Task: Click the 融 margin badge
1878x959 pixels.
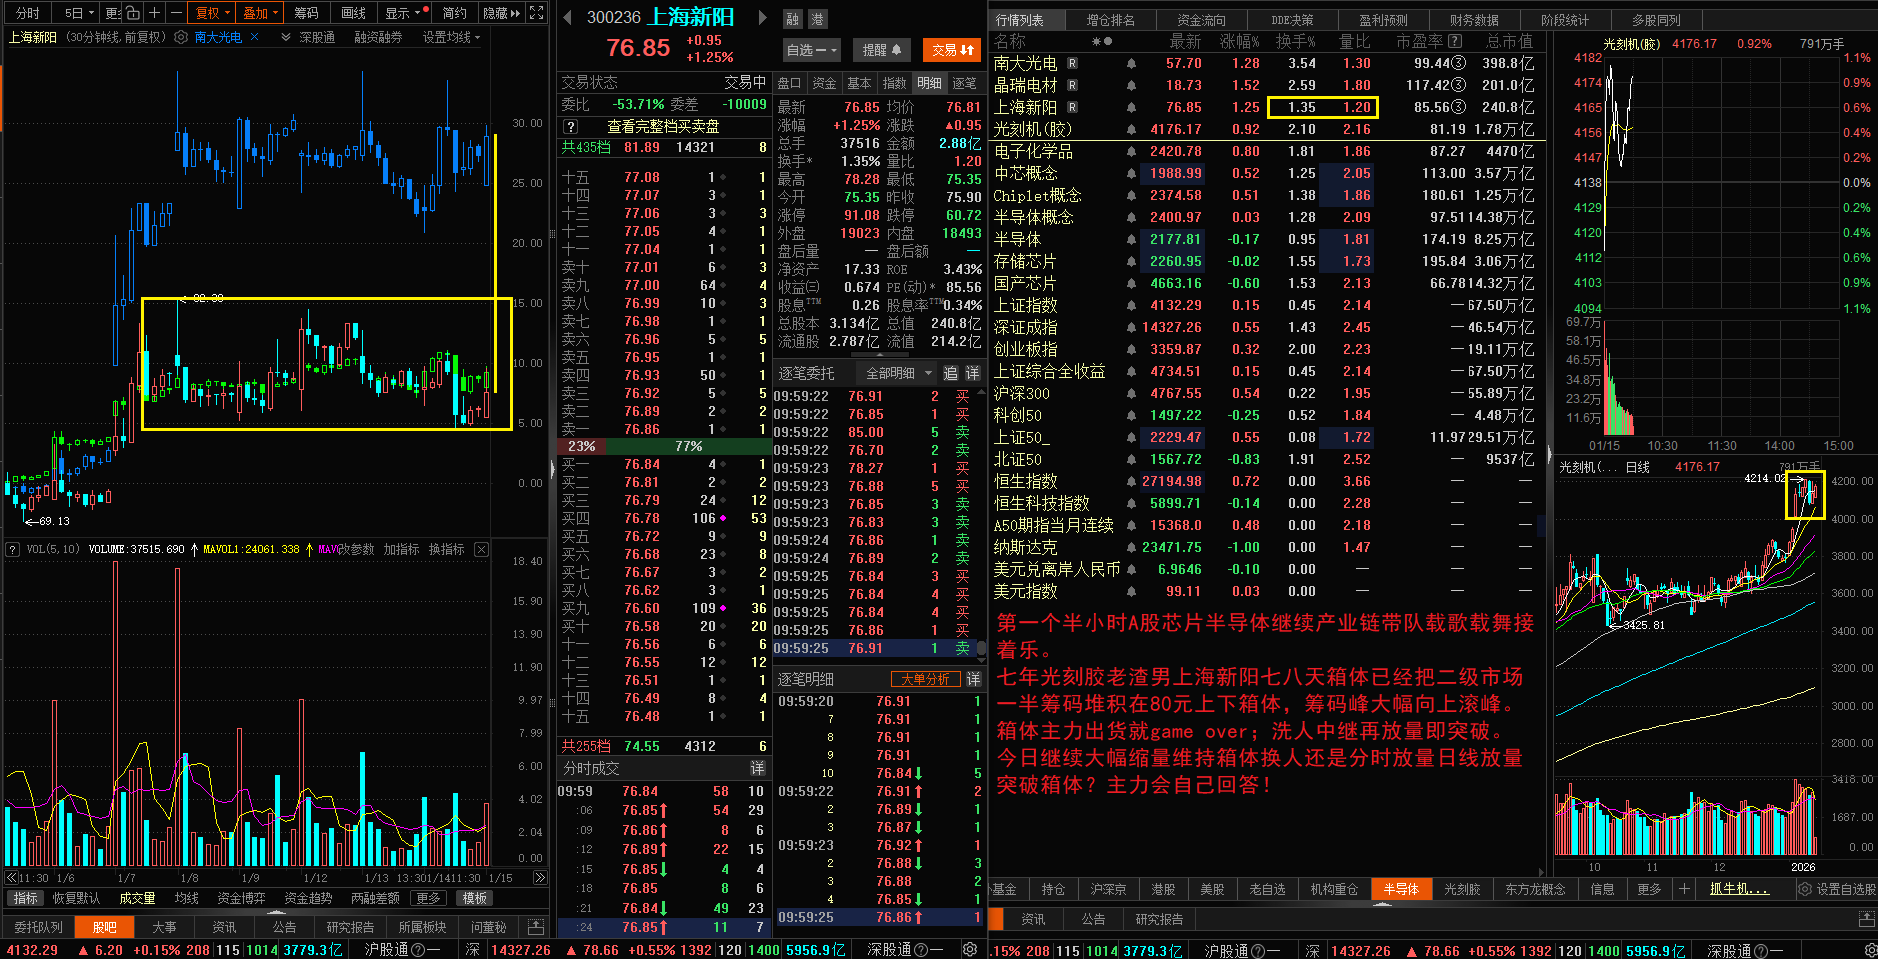Action: 792,19
